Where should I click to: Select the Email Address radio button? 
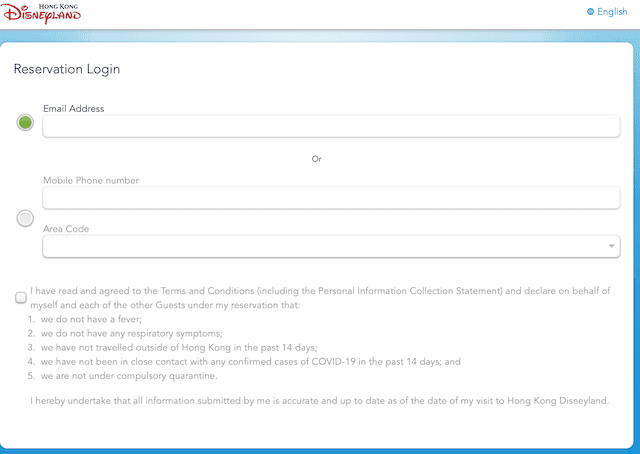(25, 122)
